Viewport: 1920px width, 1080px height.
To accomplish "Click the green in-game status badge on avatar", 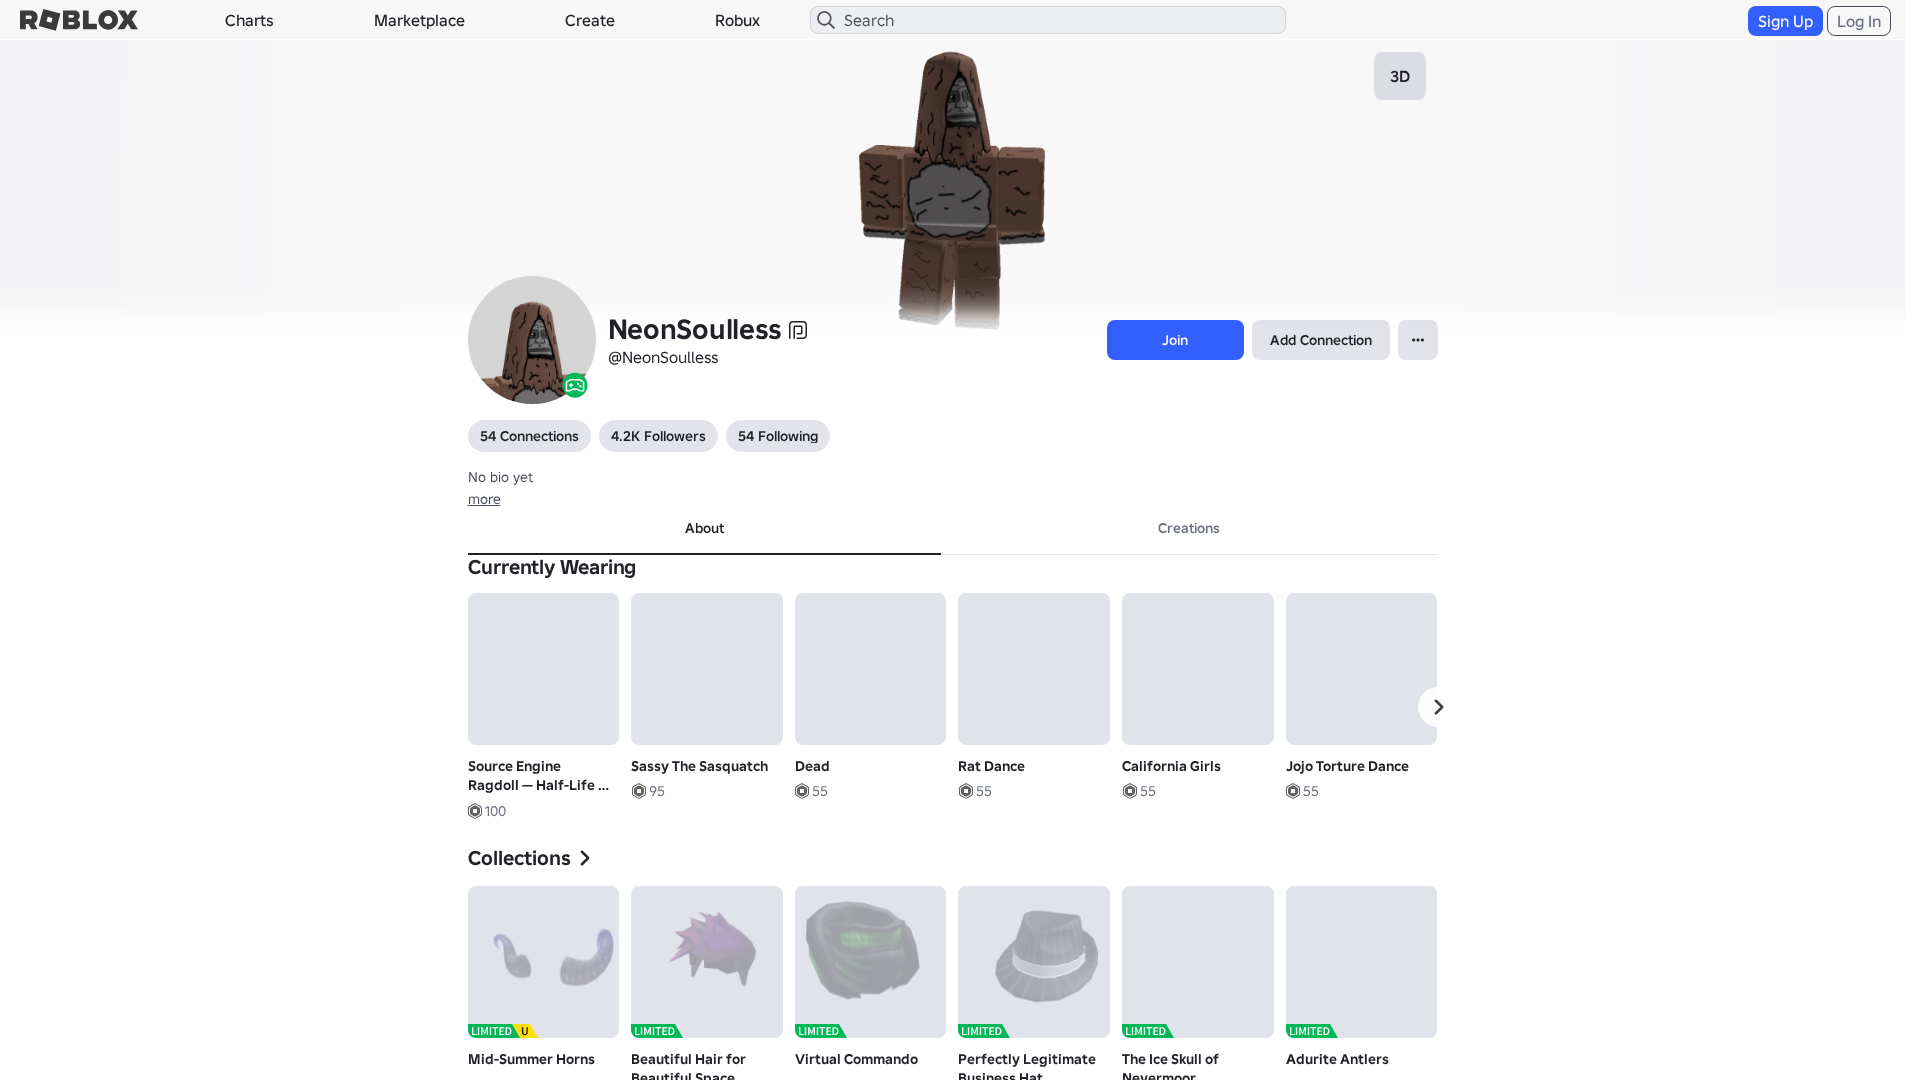I will [575, 385].
